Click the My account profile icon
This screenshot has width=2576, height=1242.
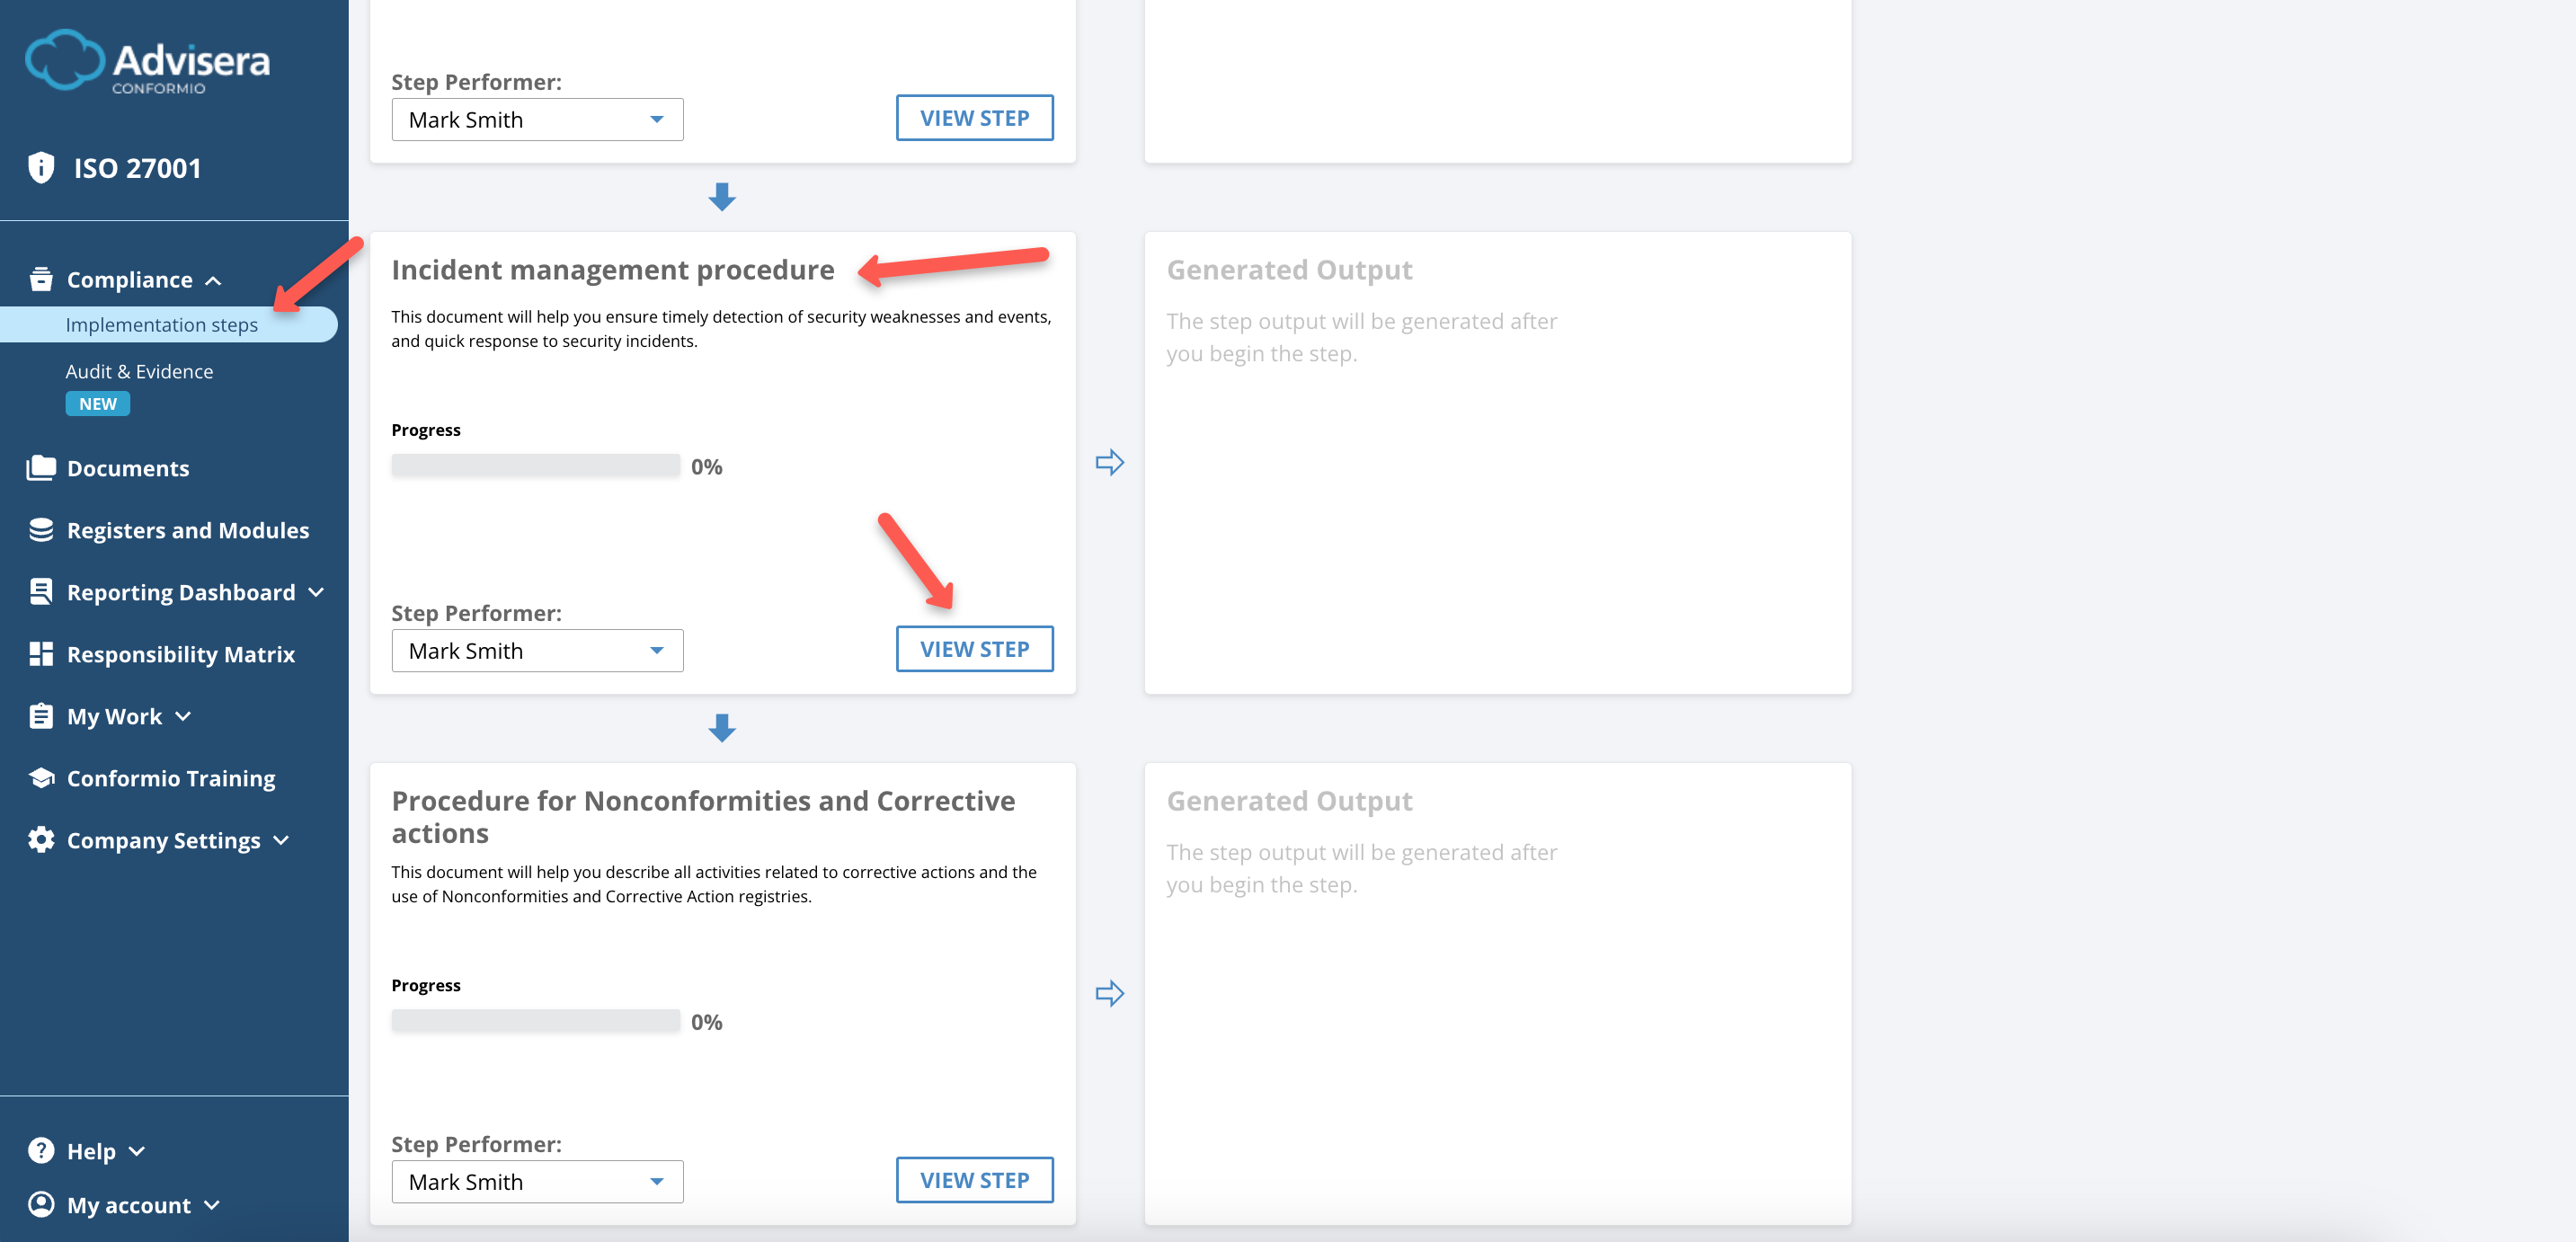[x=41, y=1205]
